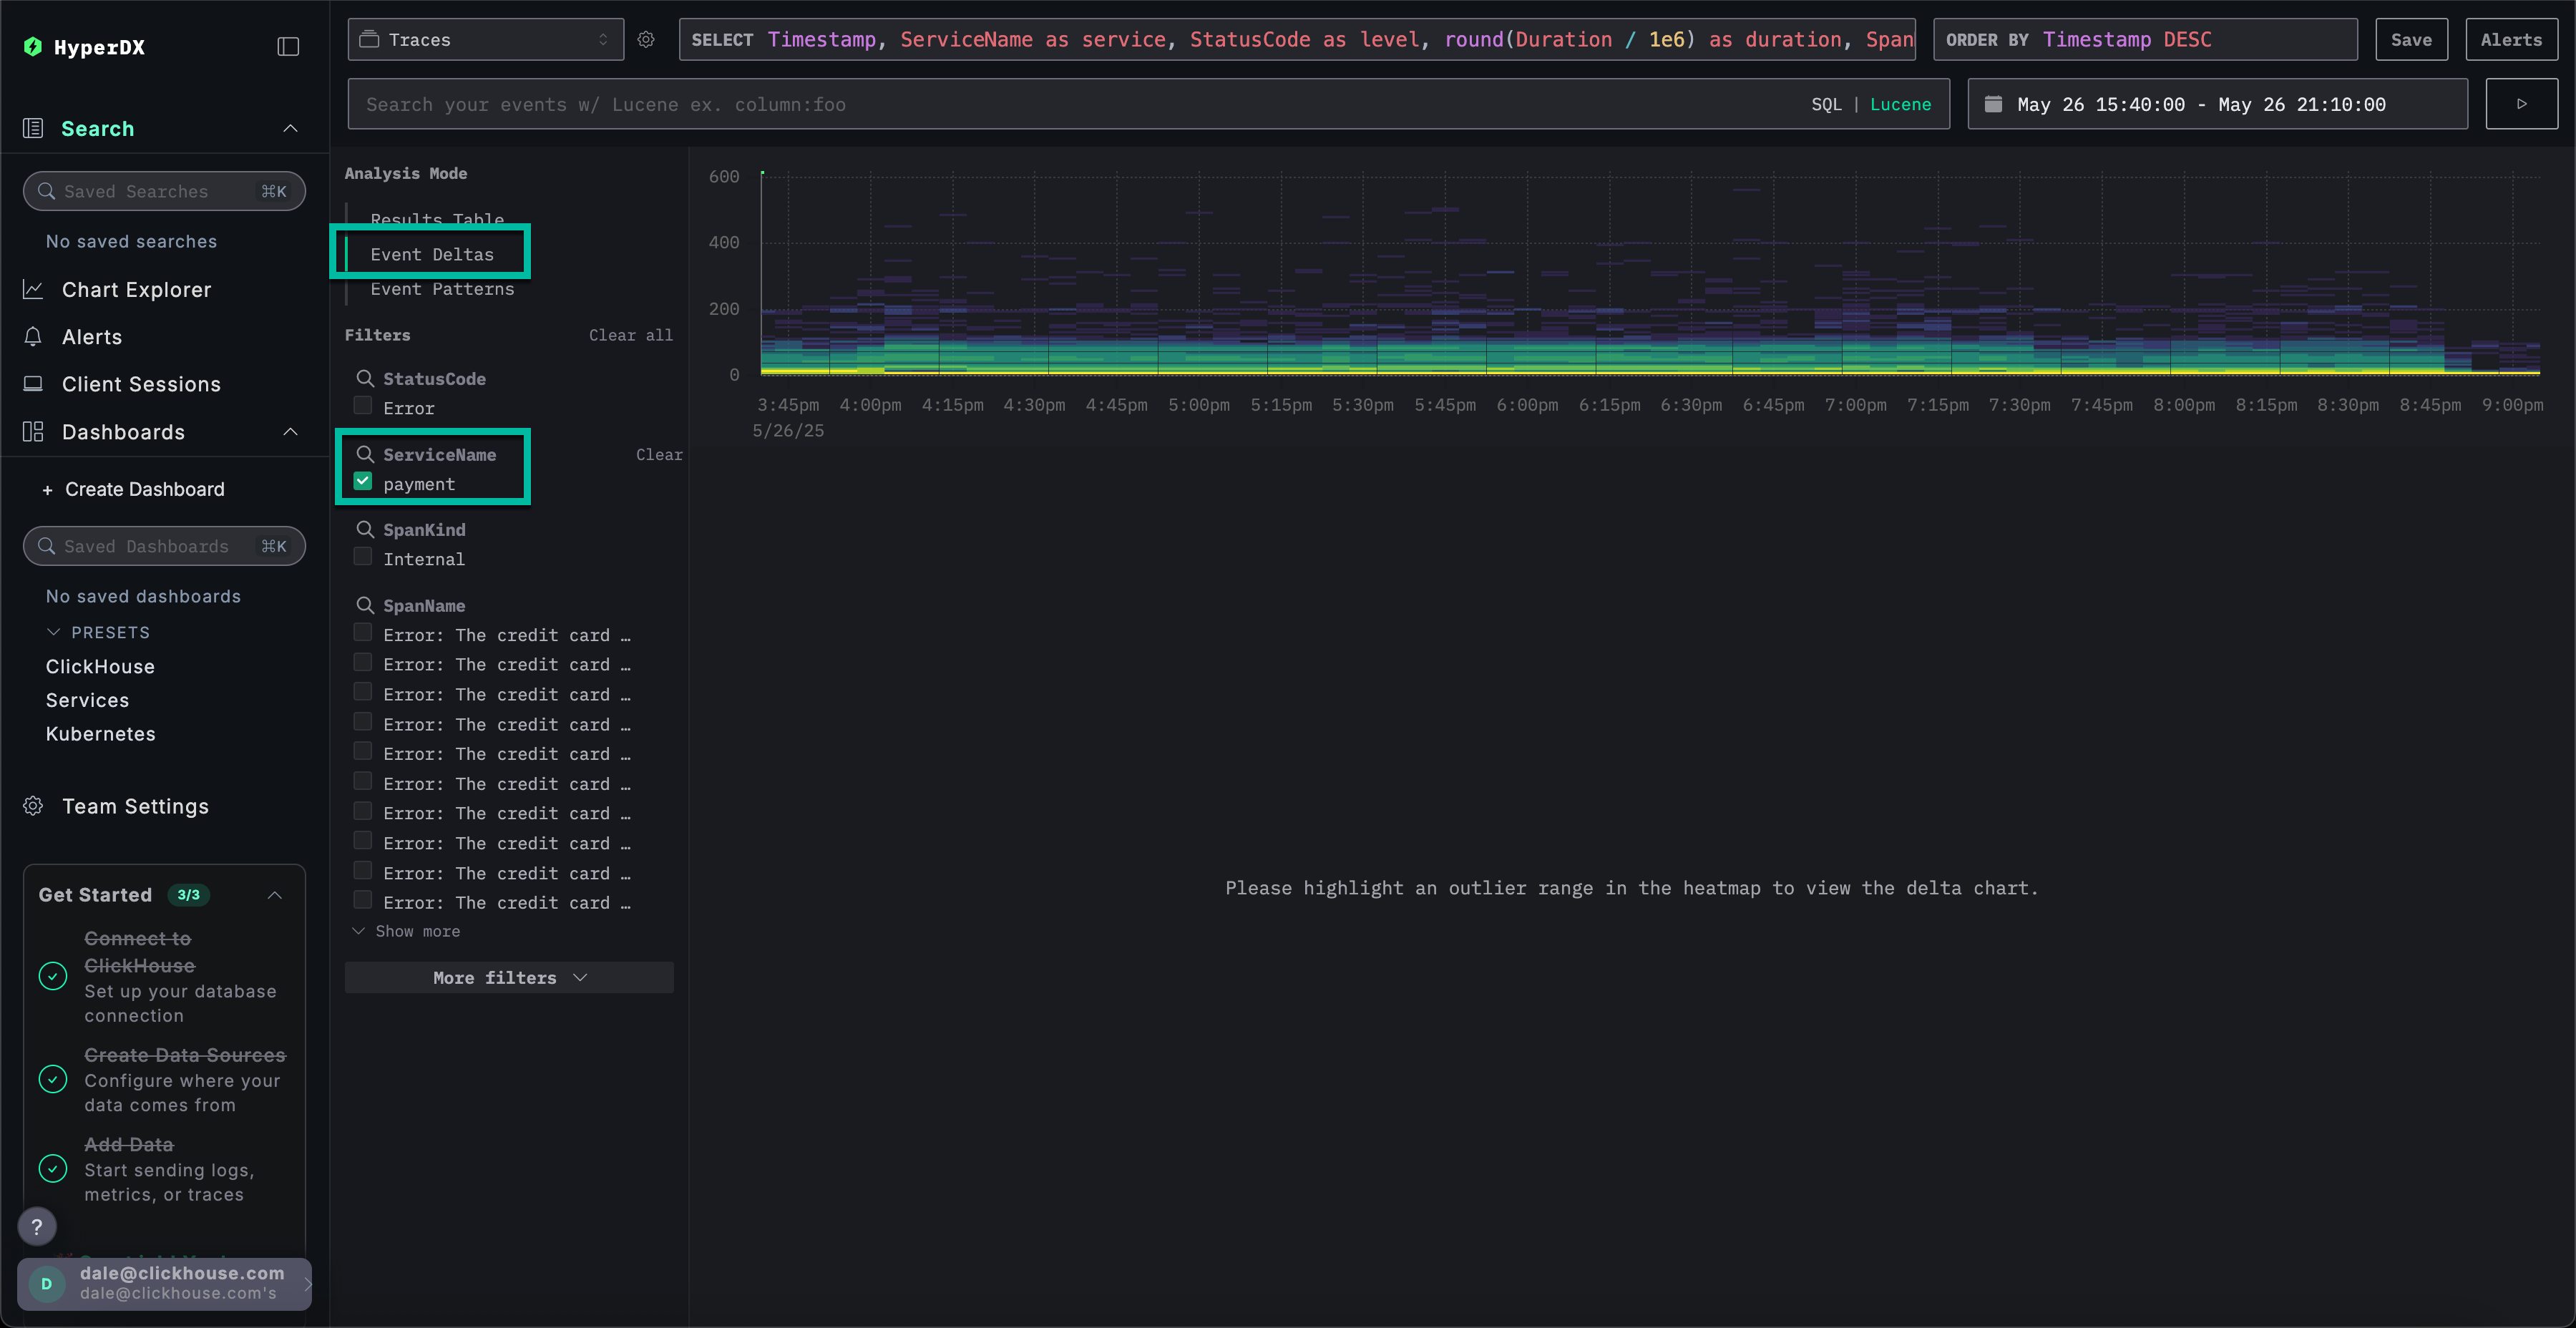
Task: Click the run query play button
Action: click(x=2521, y=104)
